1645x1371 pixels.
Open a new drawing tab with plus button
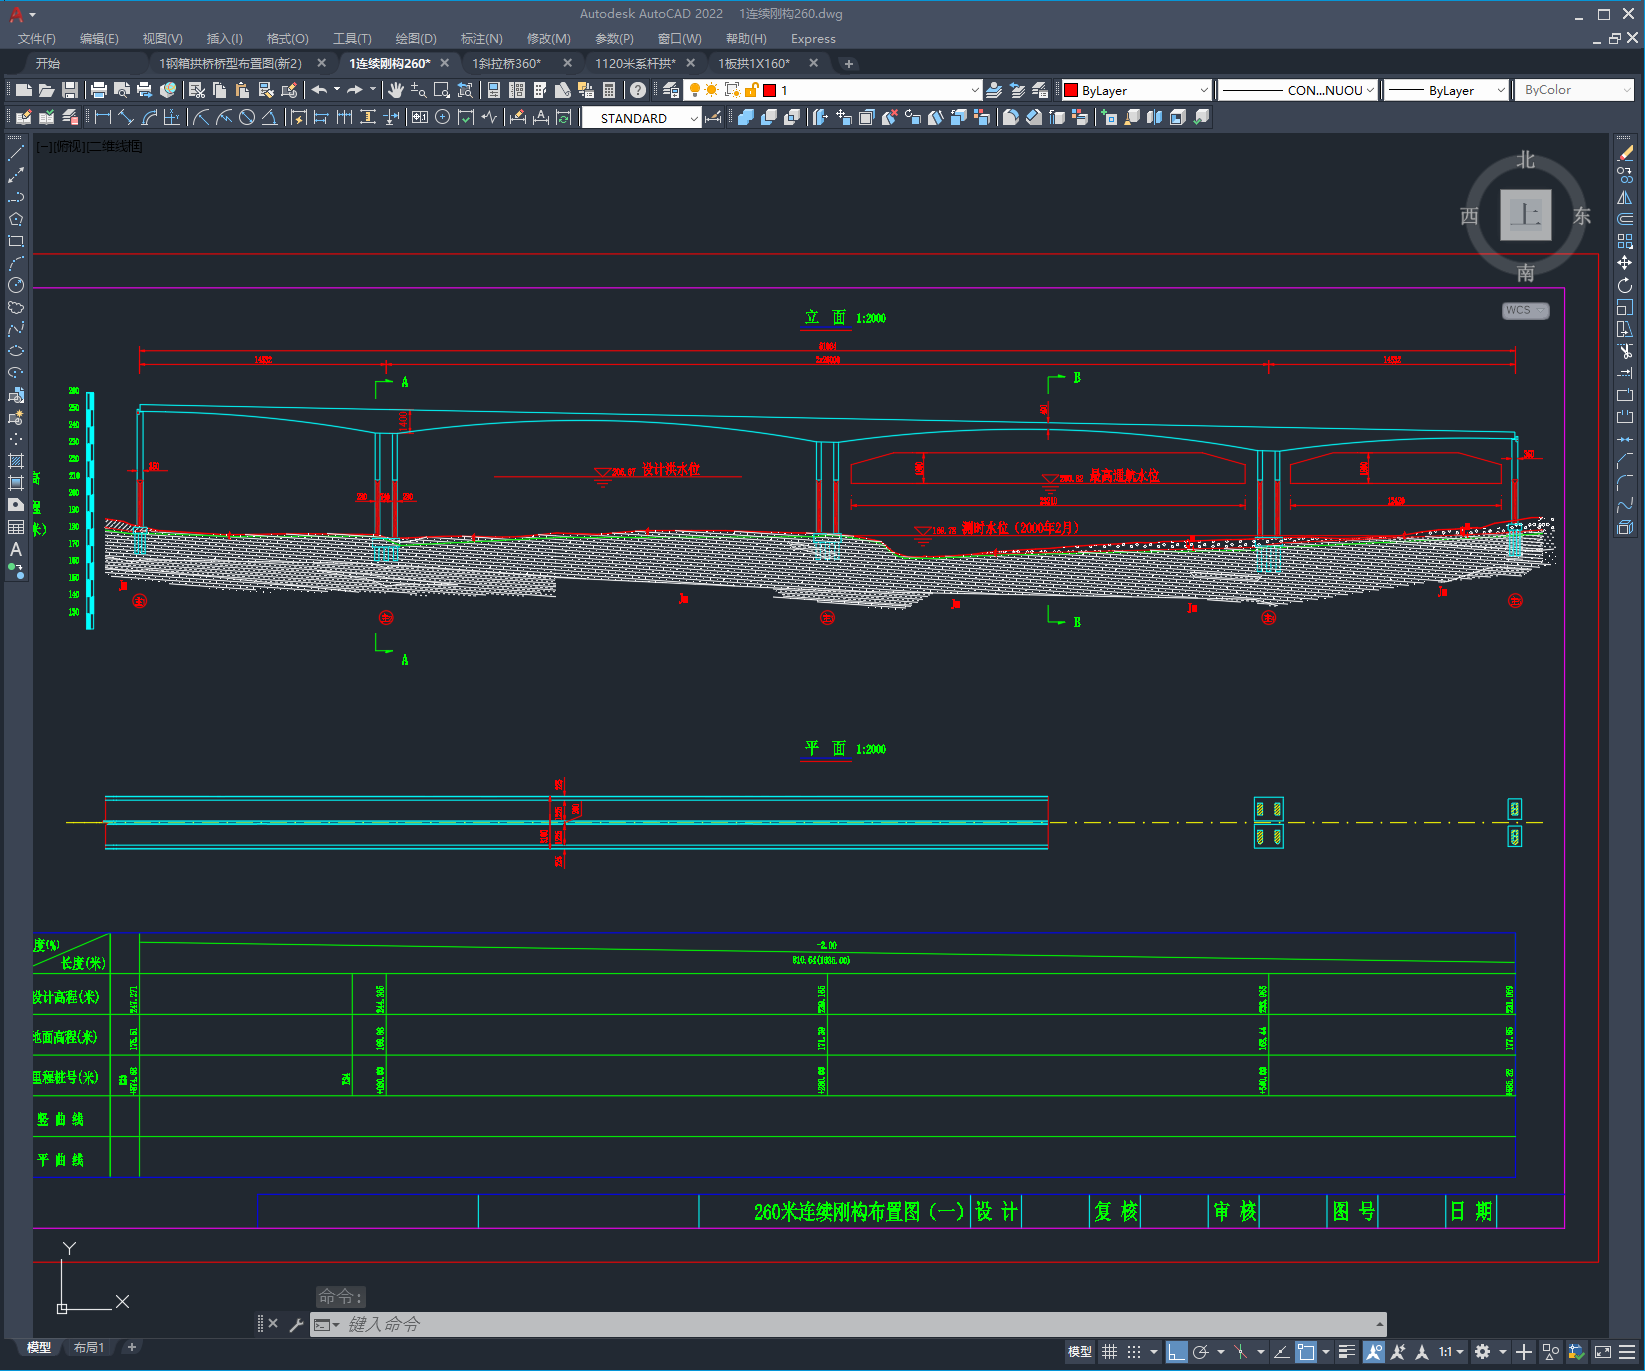849,64
